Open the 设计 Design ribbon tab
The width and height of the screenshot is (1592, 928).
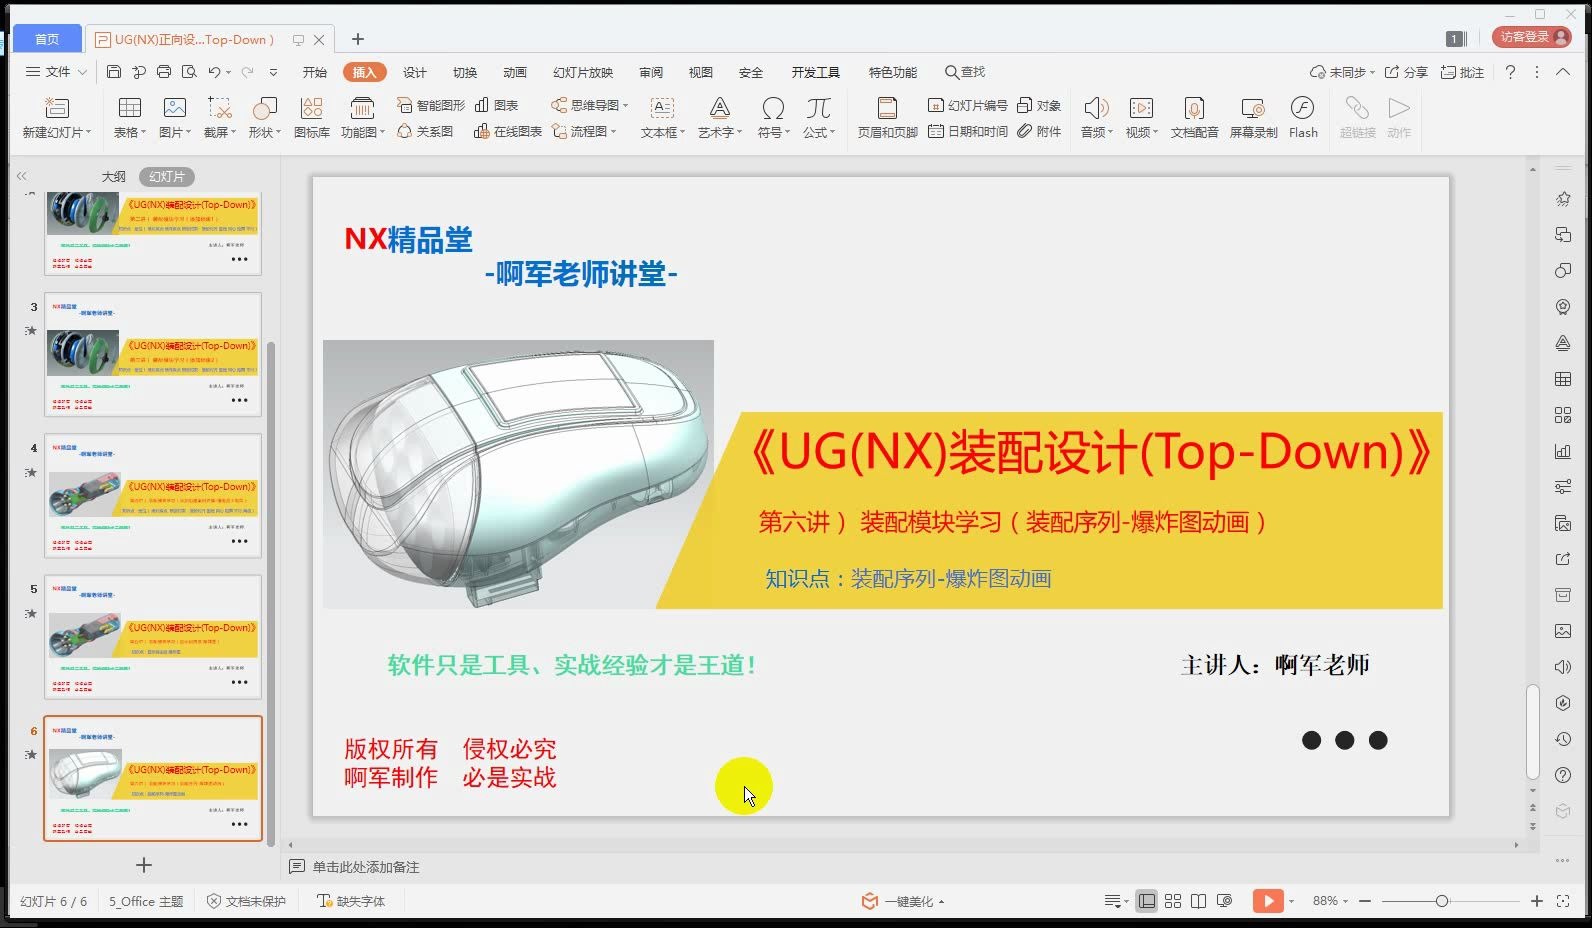[x=415, y=72]
